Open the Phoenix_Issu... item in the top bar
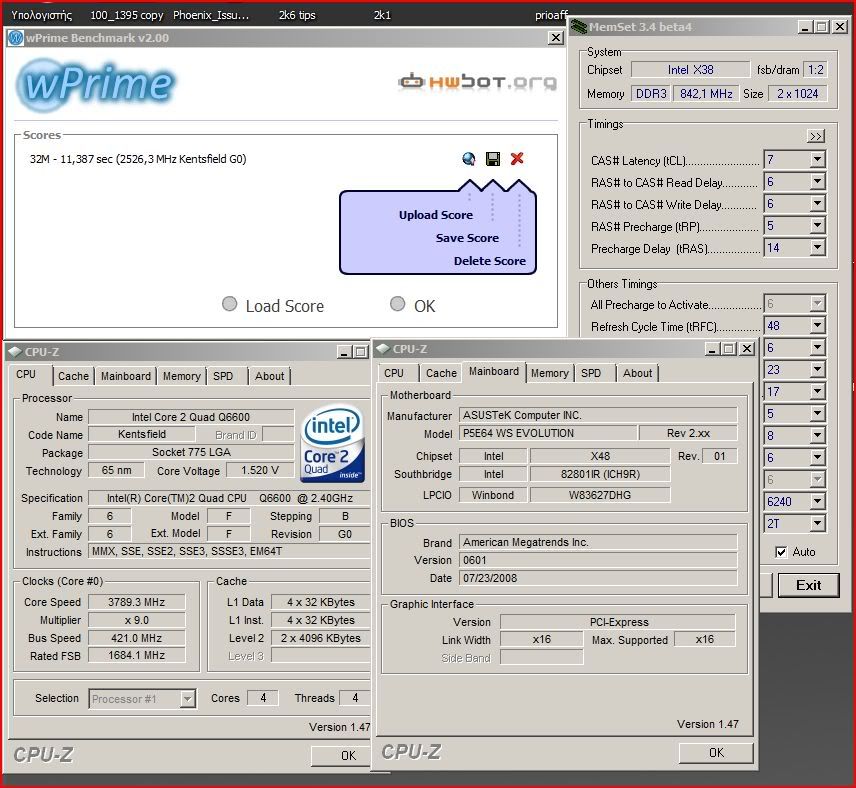856x788 pixels. click(211, 15)
